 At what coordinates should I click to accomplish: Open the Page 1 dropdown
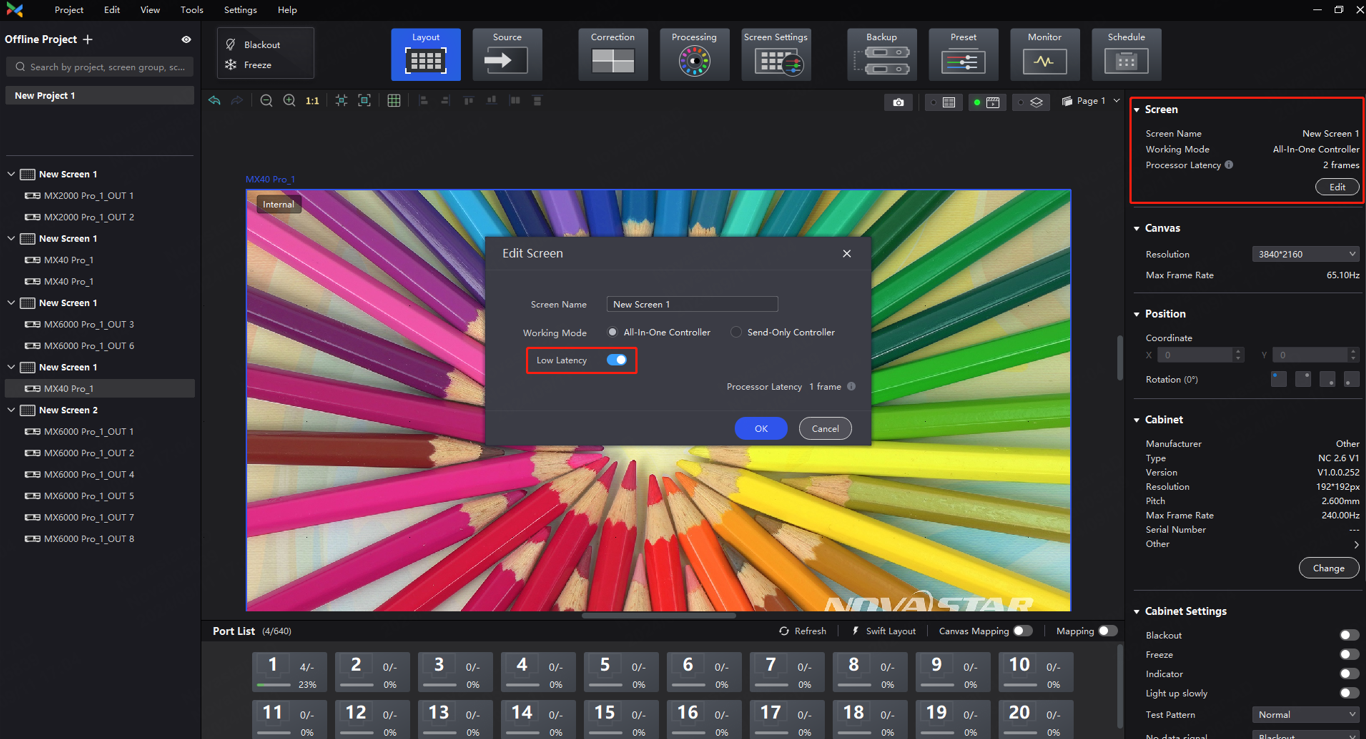[x=1091, y=101]
